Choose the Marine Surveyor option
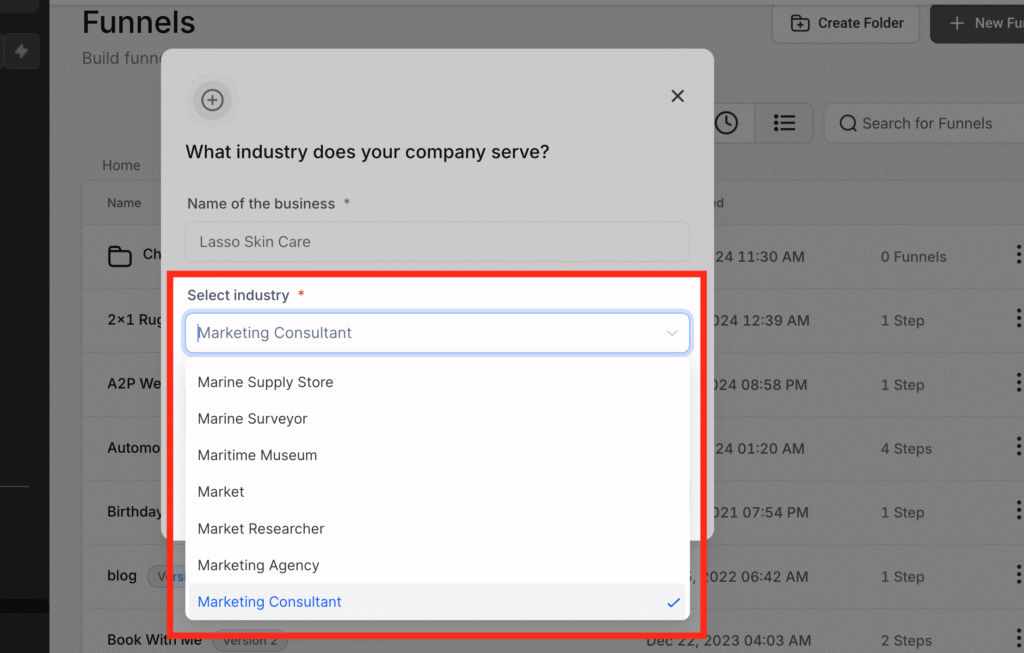The width and height of the screenshot is (1024, 653). pos(252,419)
